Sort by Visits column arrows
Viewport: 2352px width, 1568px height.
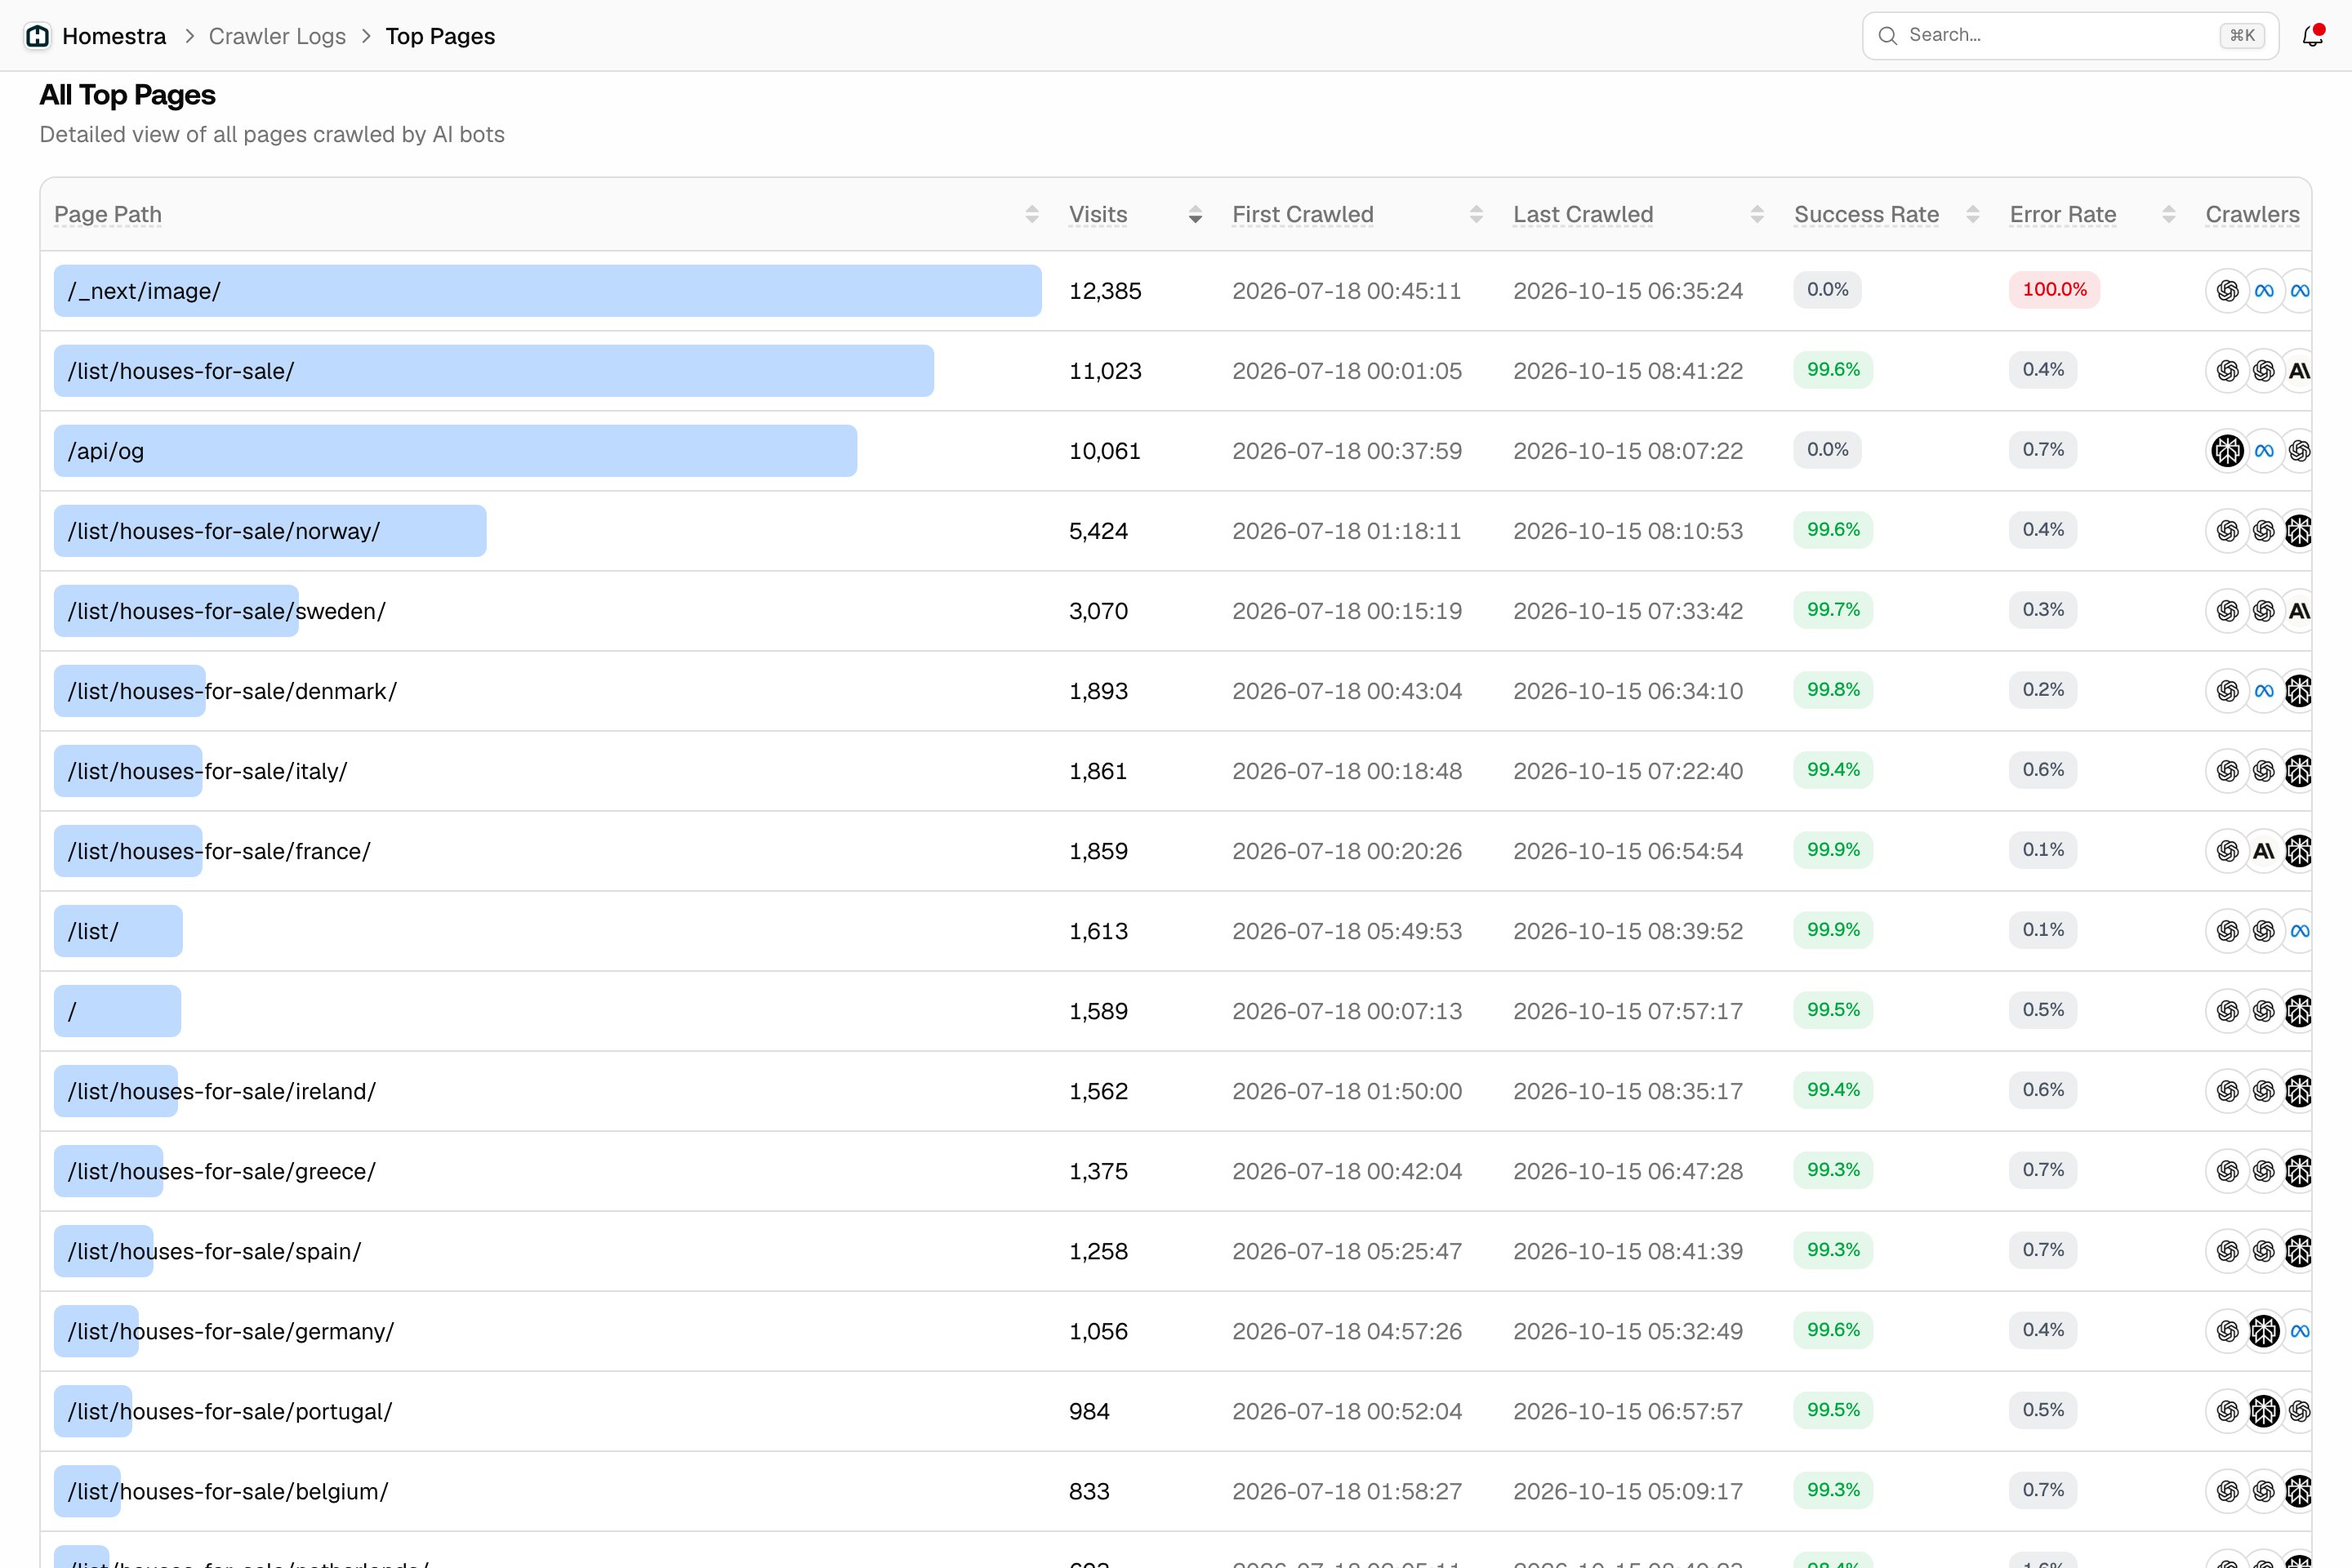coord(1195,215)
